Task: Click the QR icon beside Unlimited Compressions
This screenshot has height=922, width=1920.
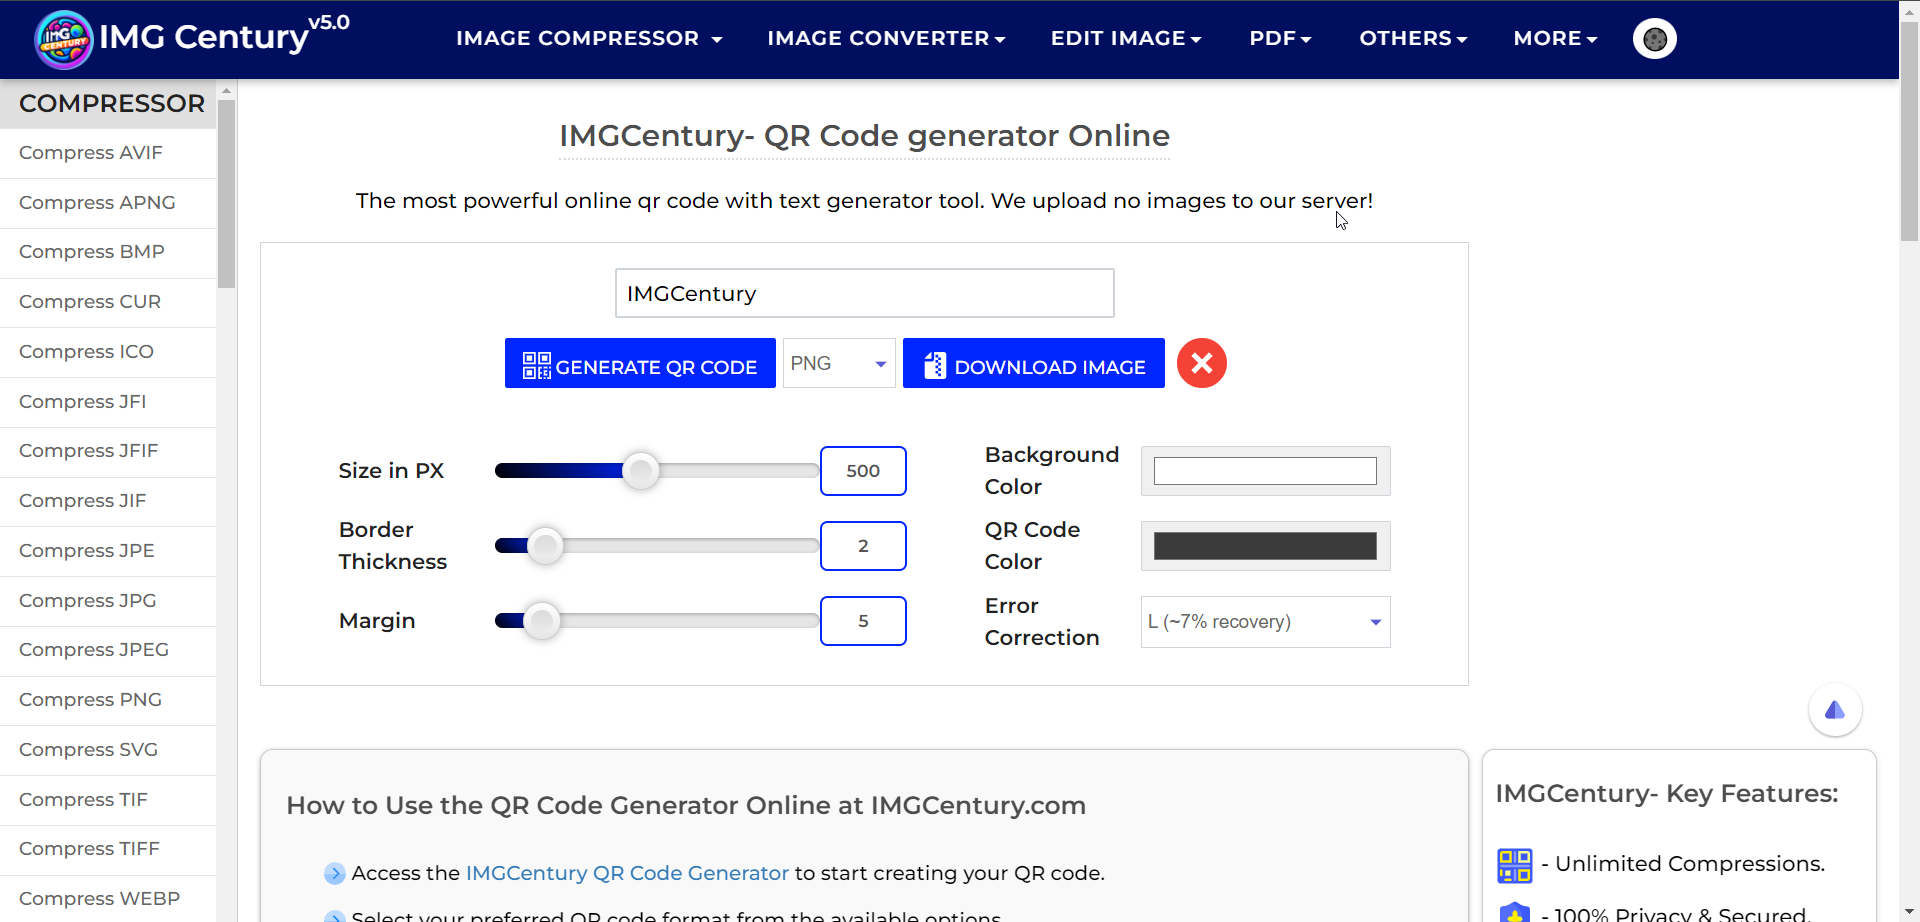Action: click(x=1514, y=865)
